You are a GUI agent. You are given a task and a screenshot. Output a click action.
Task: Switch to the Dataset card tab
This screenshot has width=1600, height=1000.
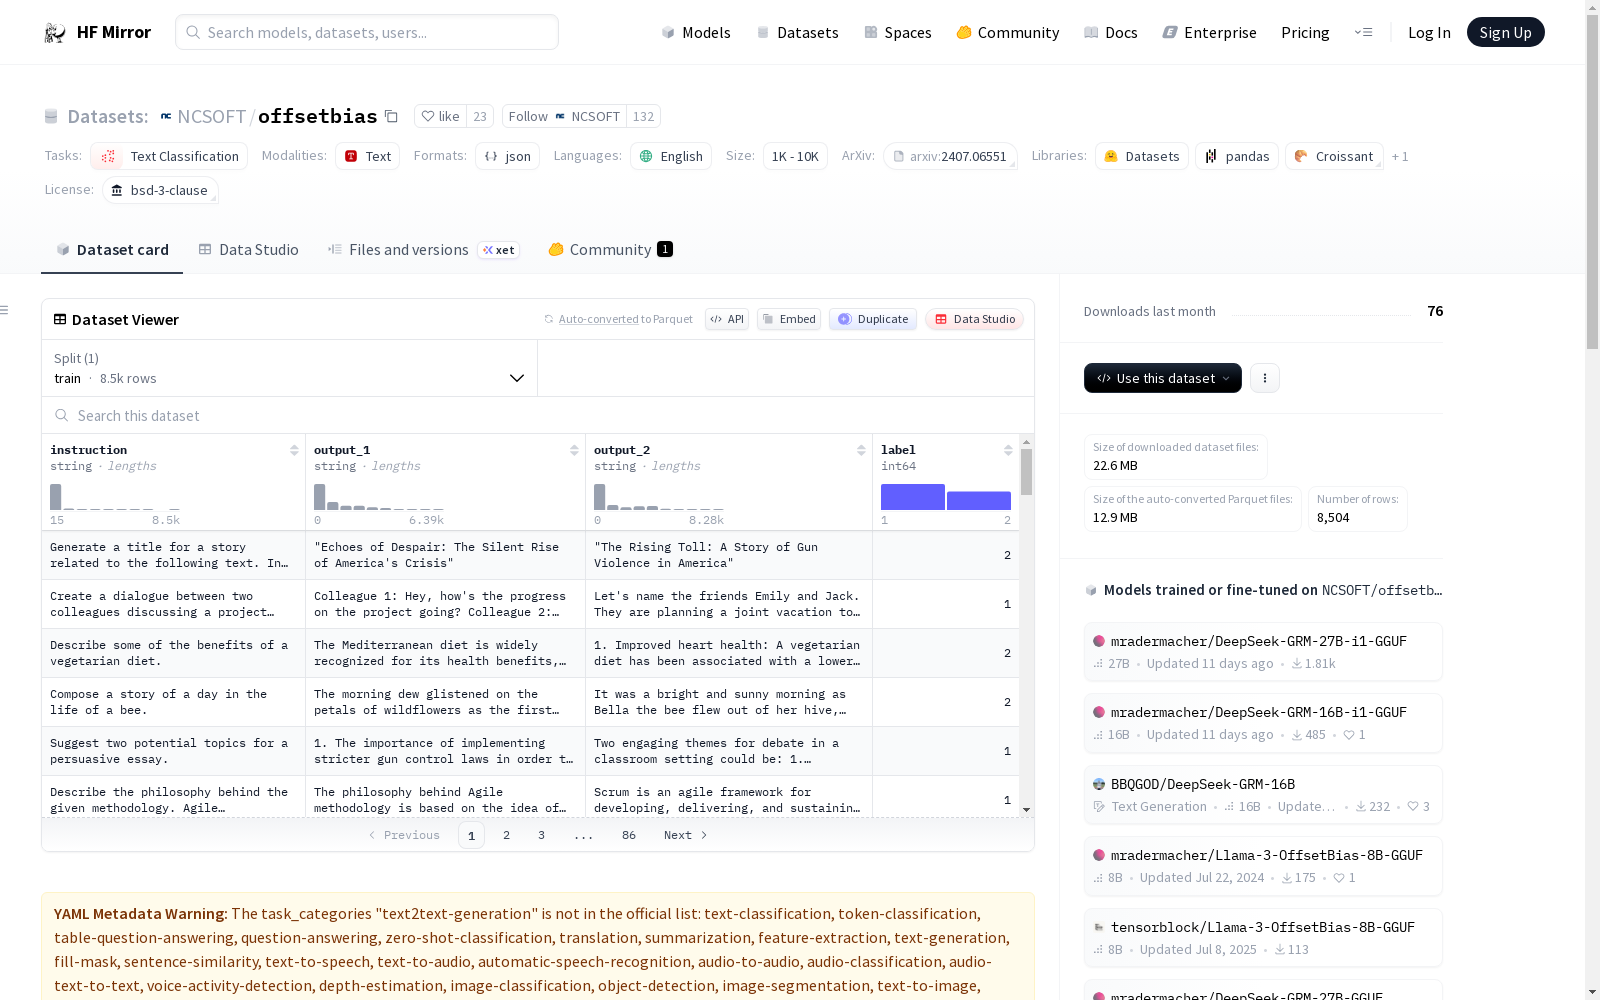112,250
